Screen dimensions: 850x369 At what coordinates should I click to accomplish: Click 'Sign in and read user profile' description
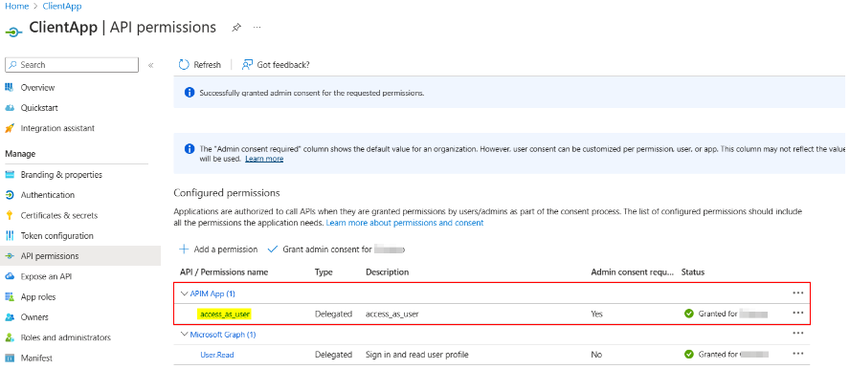pyautogui.click(x=417, y=355)
